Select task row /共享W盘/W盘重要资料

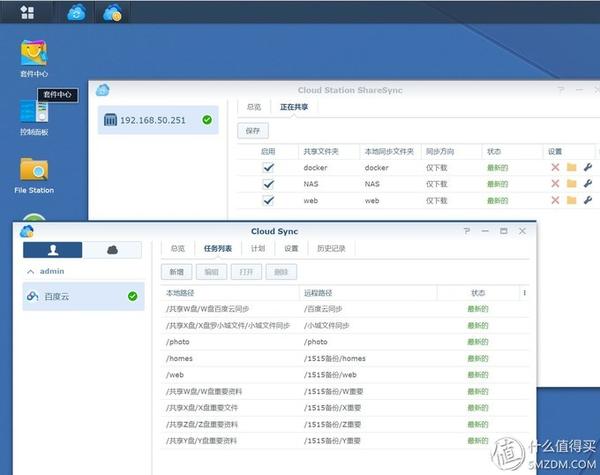click(346, 392)
